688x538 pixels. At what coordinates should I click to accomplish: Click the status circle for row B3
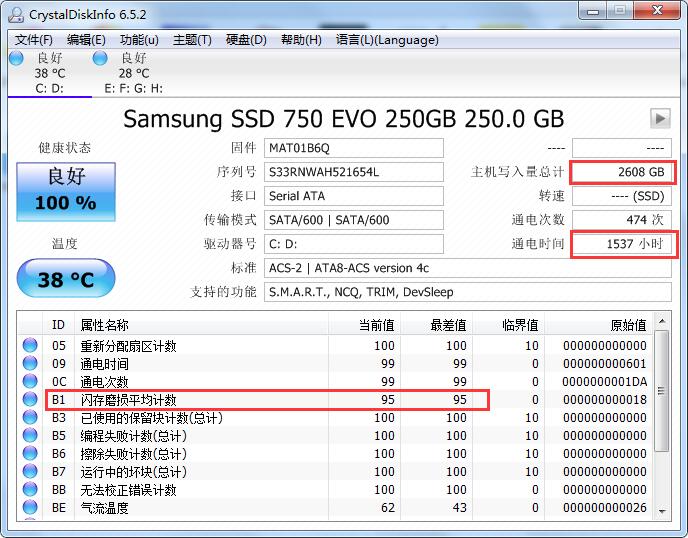point(30,417)
